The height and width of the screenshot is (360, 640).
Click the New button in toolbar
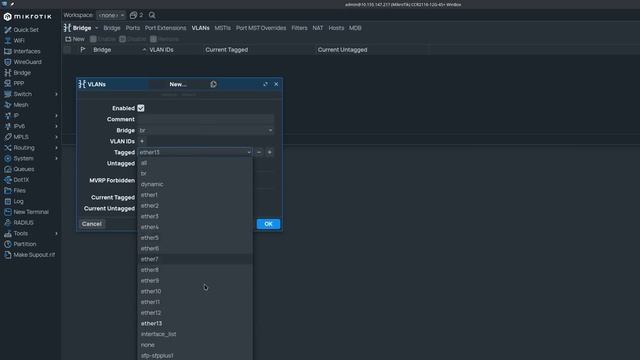point(75,39)
